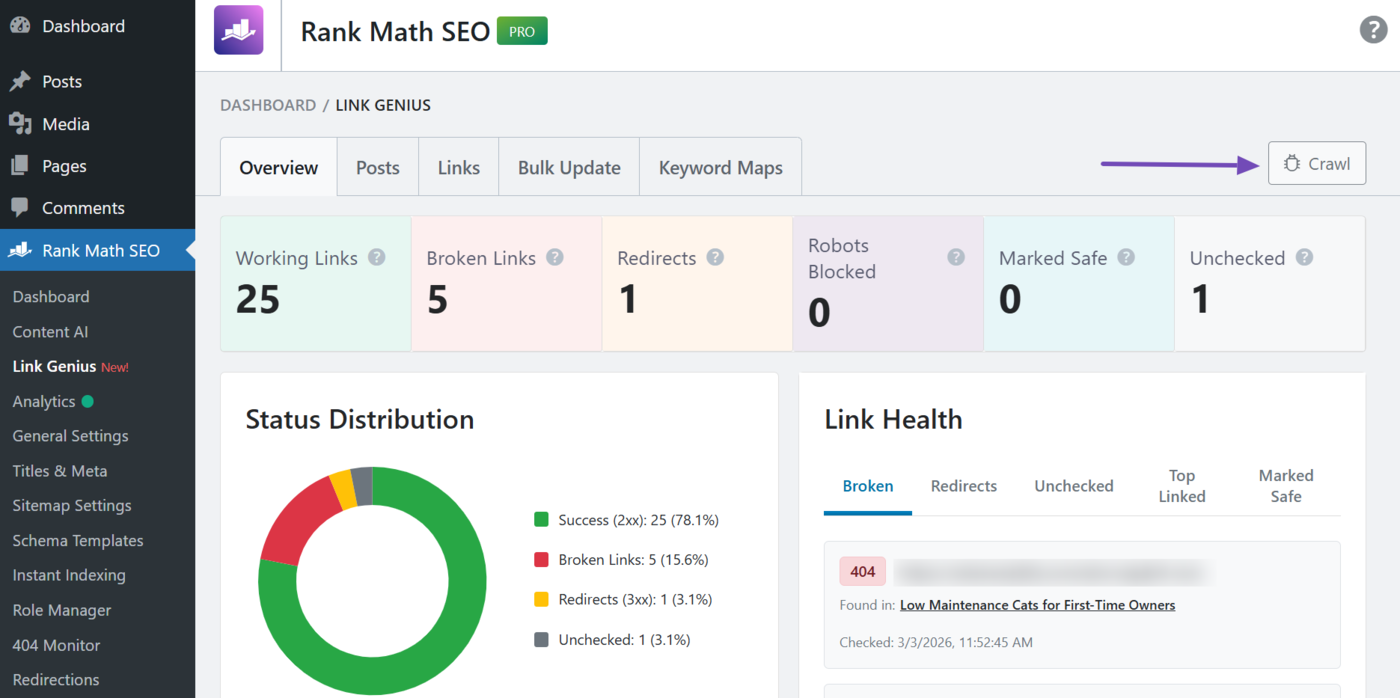Click the Unchecked card help icon

[1304, 257]
